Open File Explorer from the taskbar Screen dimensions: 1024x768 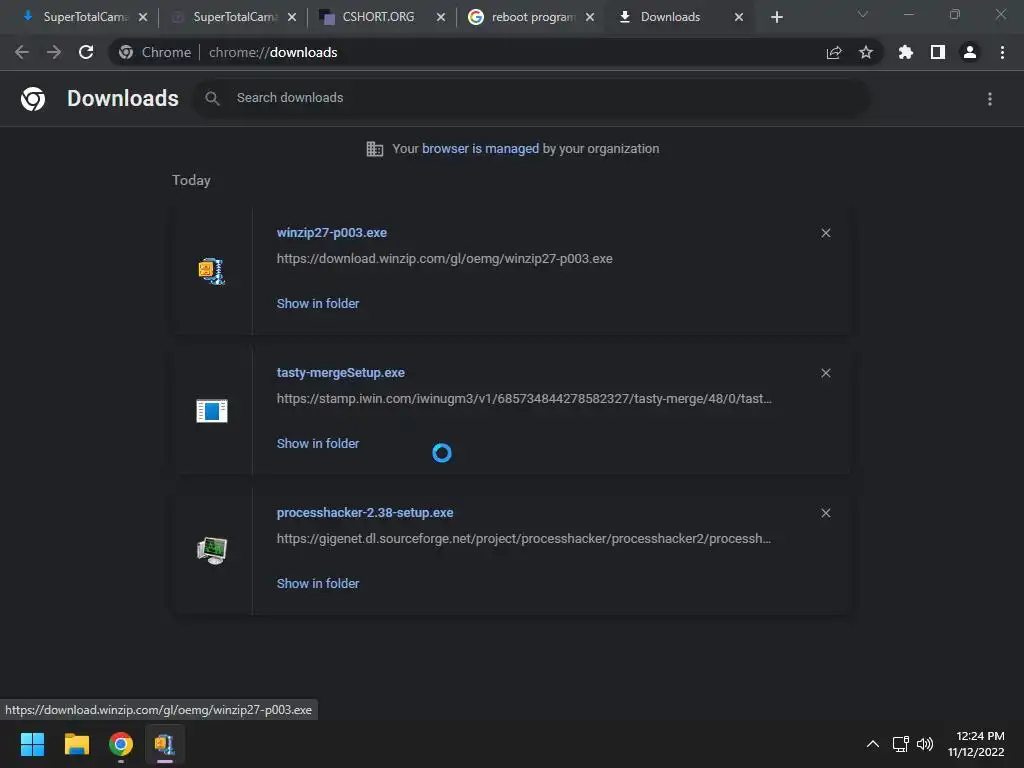click(76, 744)
